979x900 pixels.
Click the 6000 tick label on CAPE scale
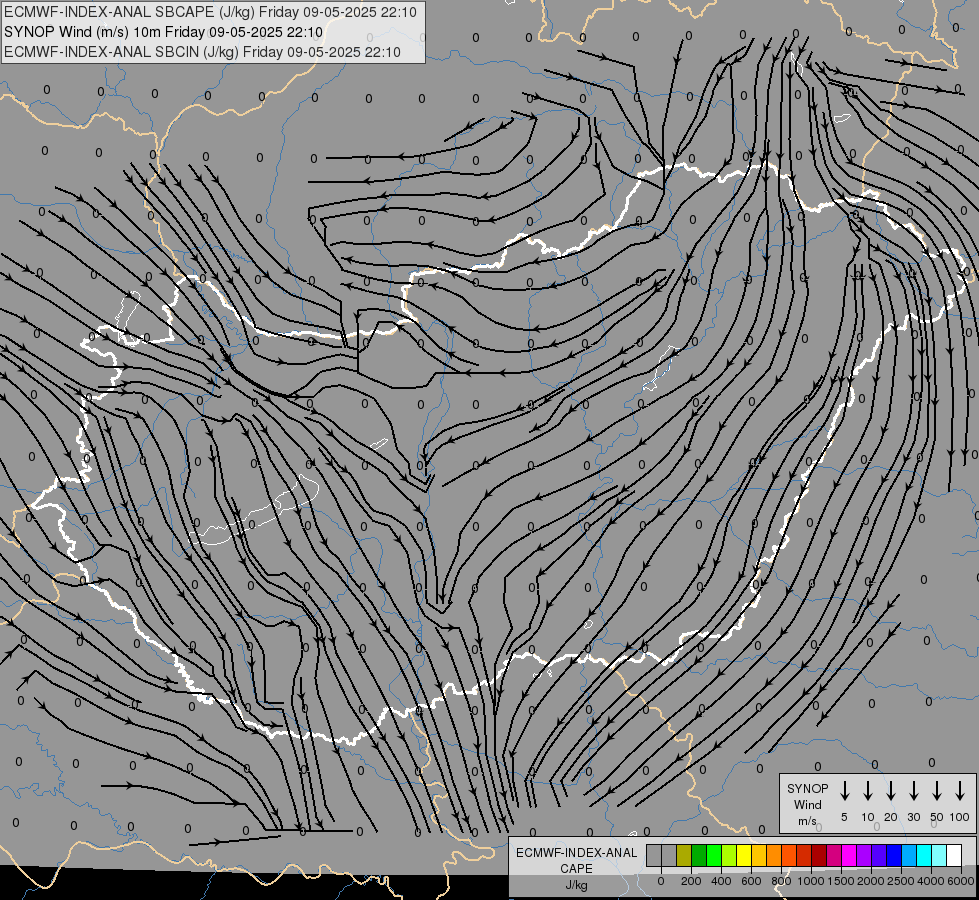(961, 881)
